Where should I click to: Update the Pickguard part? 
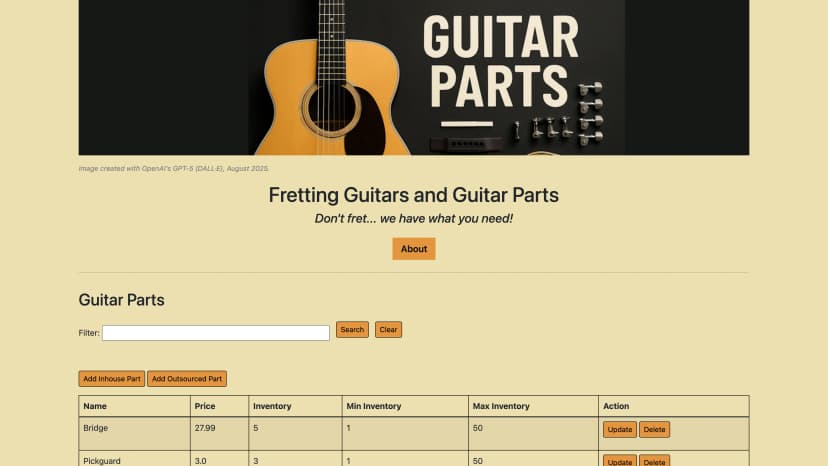(619, 462)
